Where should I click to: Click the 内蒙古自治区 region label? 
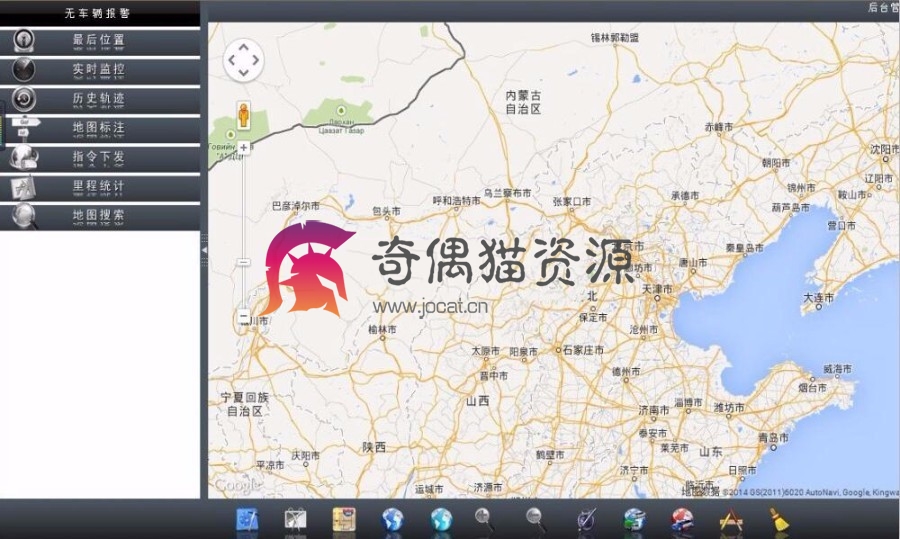click(523, 102)
